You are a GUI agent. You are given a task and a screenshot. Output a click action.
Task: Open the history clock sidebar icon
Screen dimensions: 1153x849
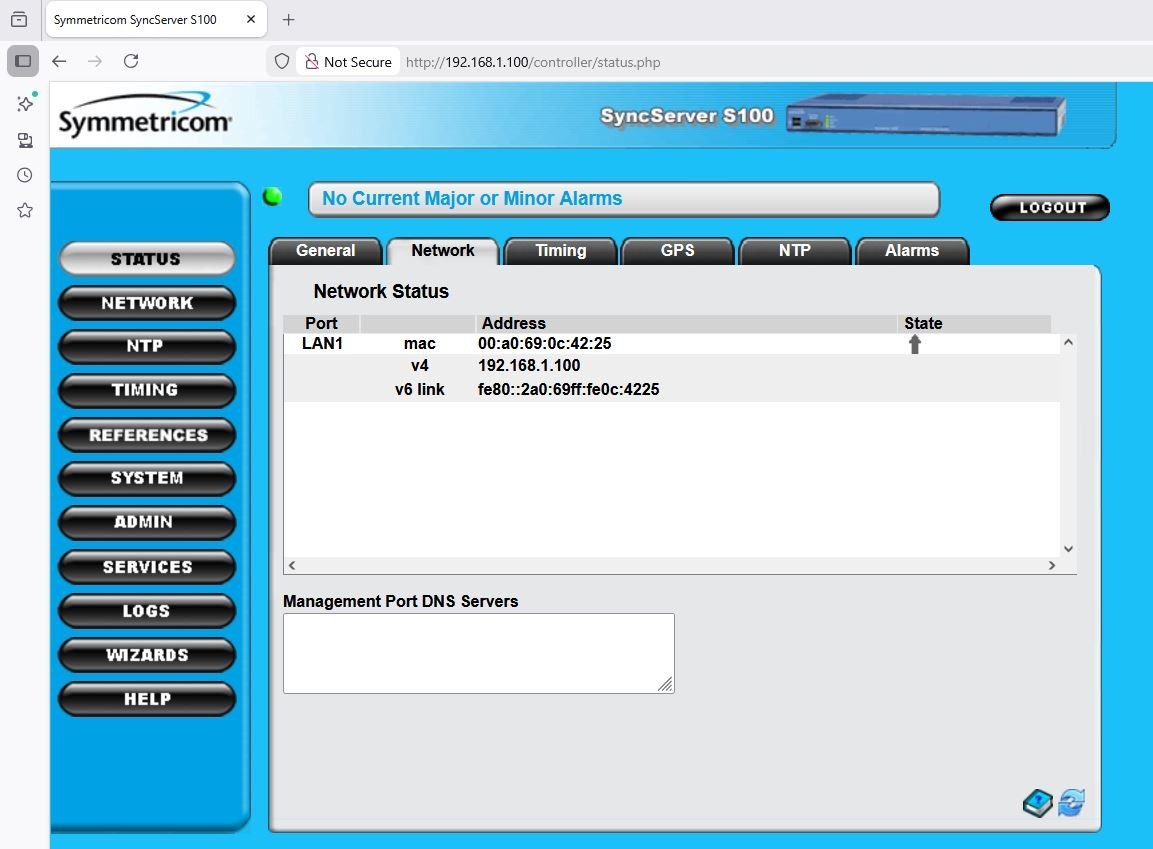(x=25, y=175)
